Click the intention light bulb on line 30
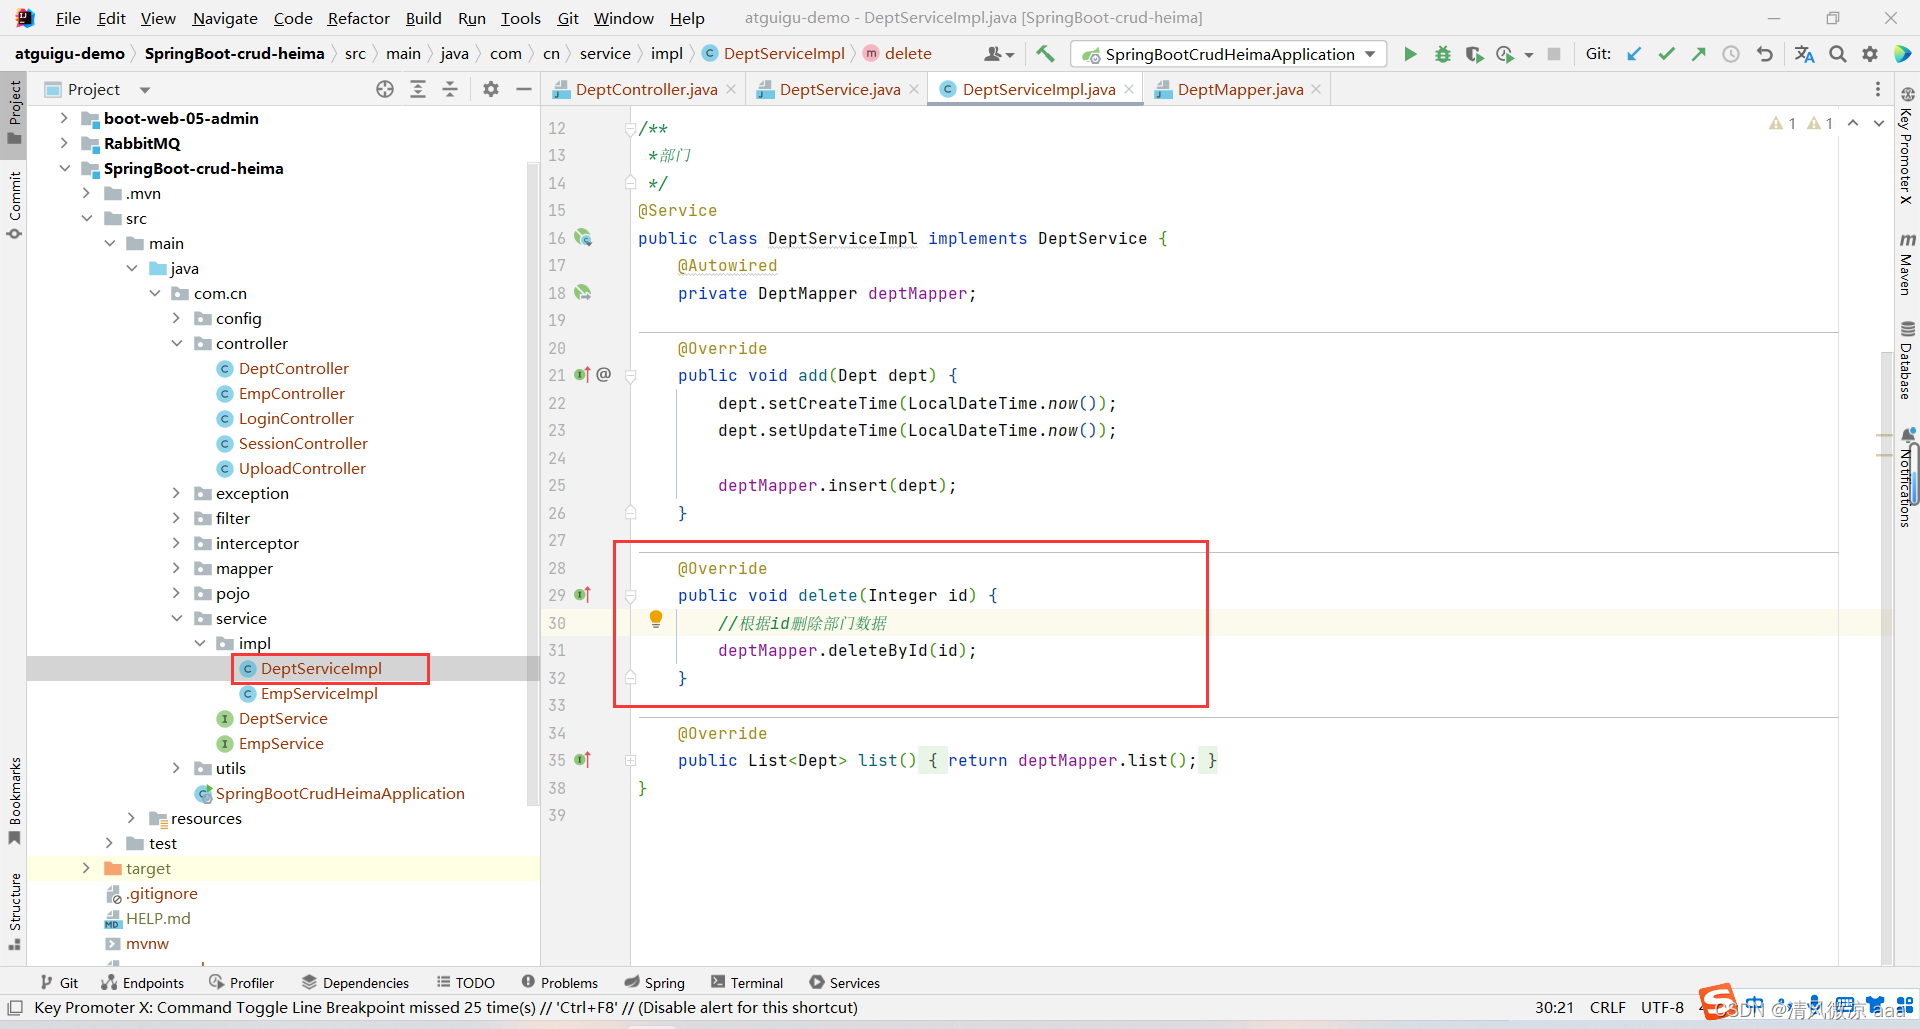 click(656, 619)
